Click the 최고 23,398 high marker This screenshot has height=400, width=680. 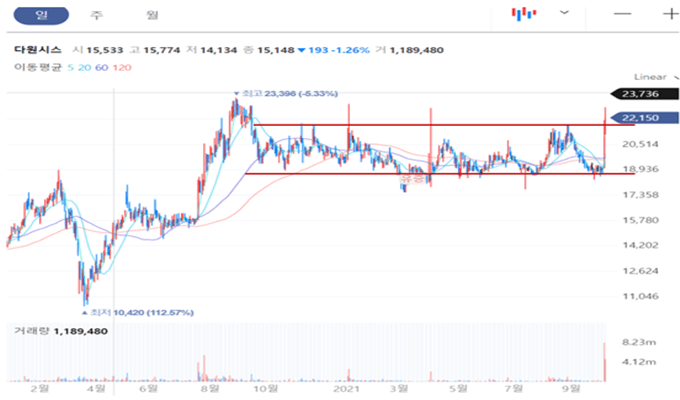286,93
